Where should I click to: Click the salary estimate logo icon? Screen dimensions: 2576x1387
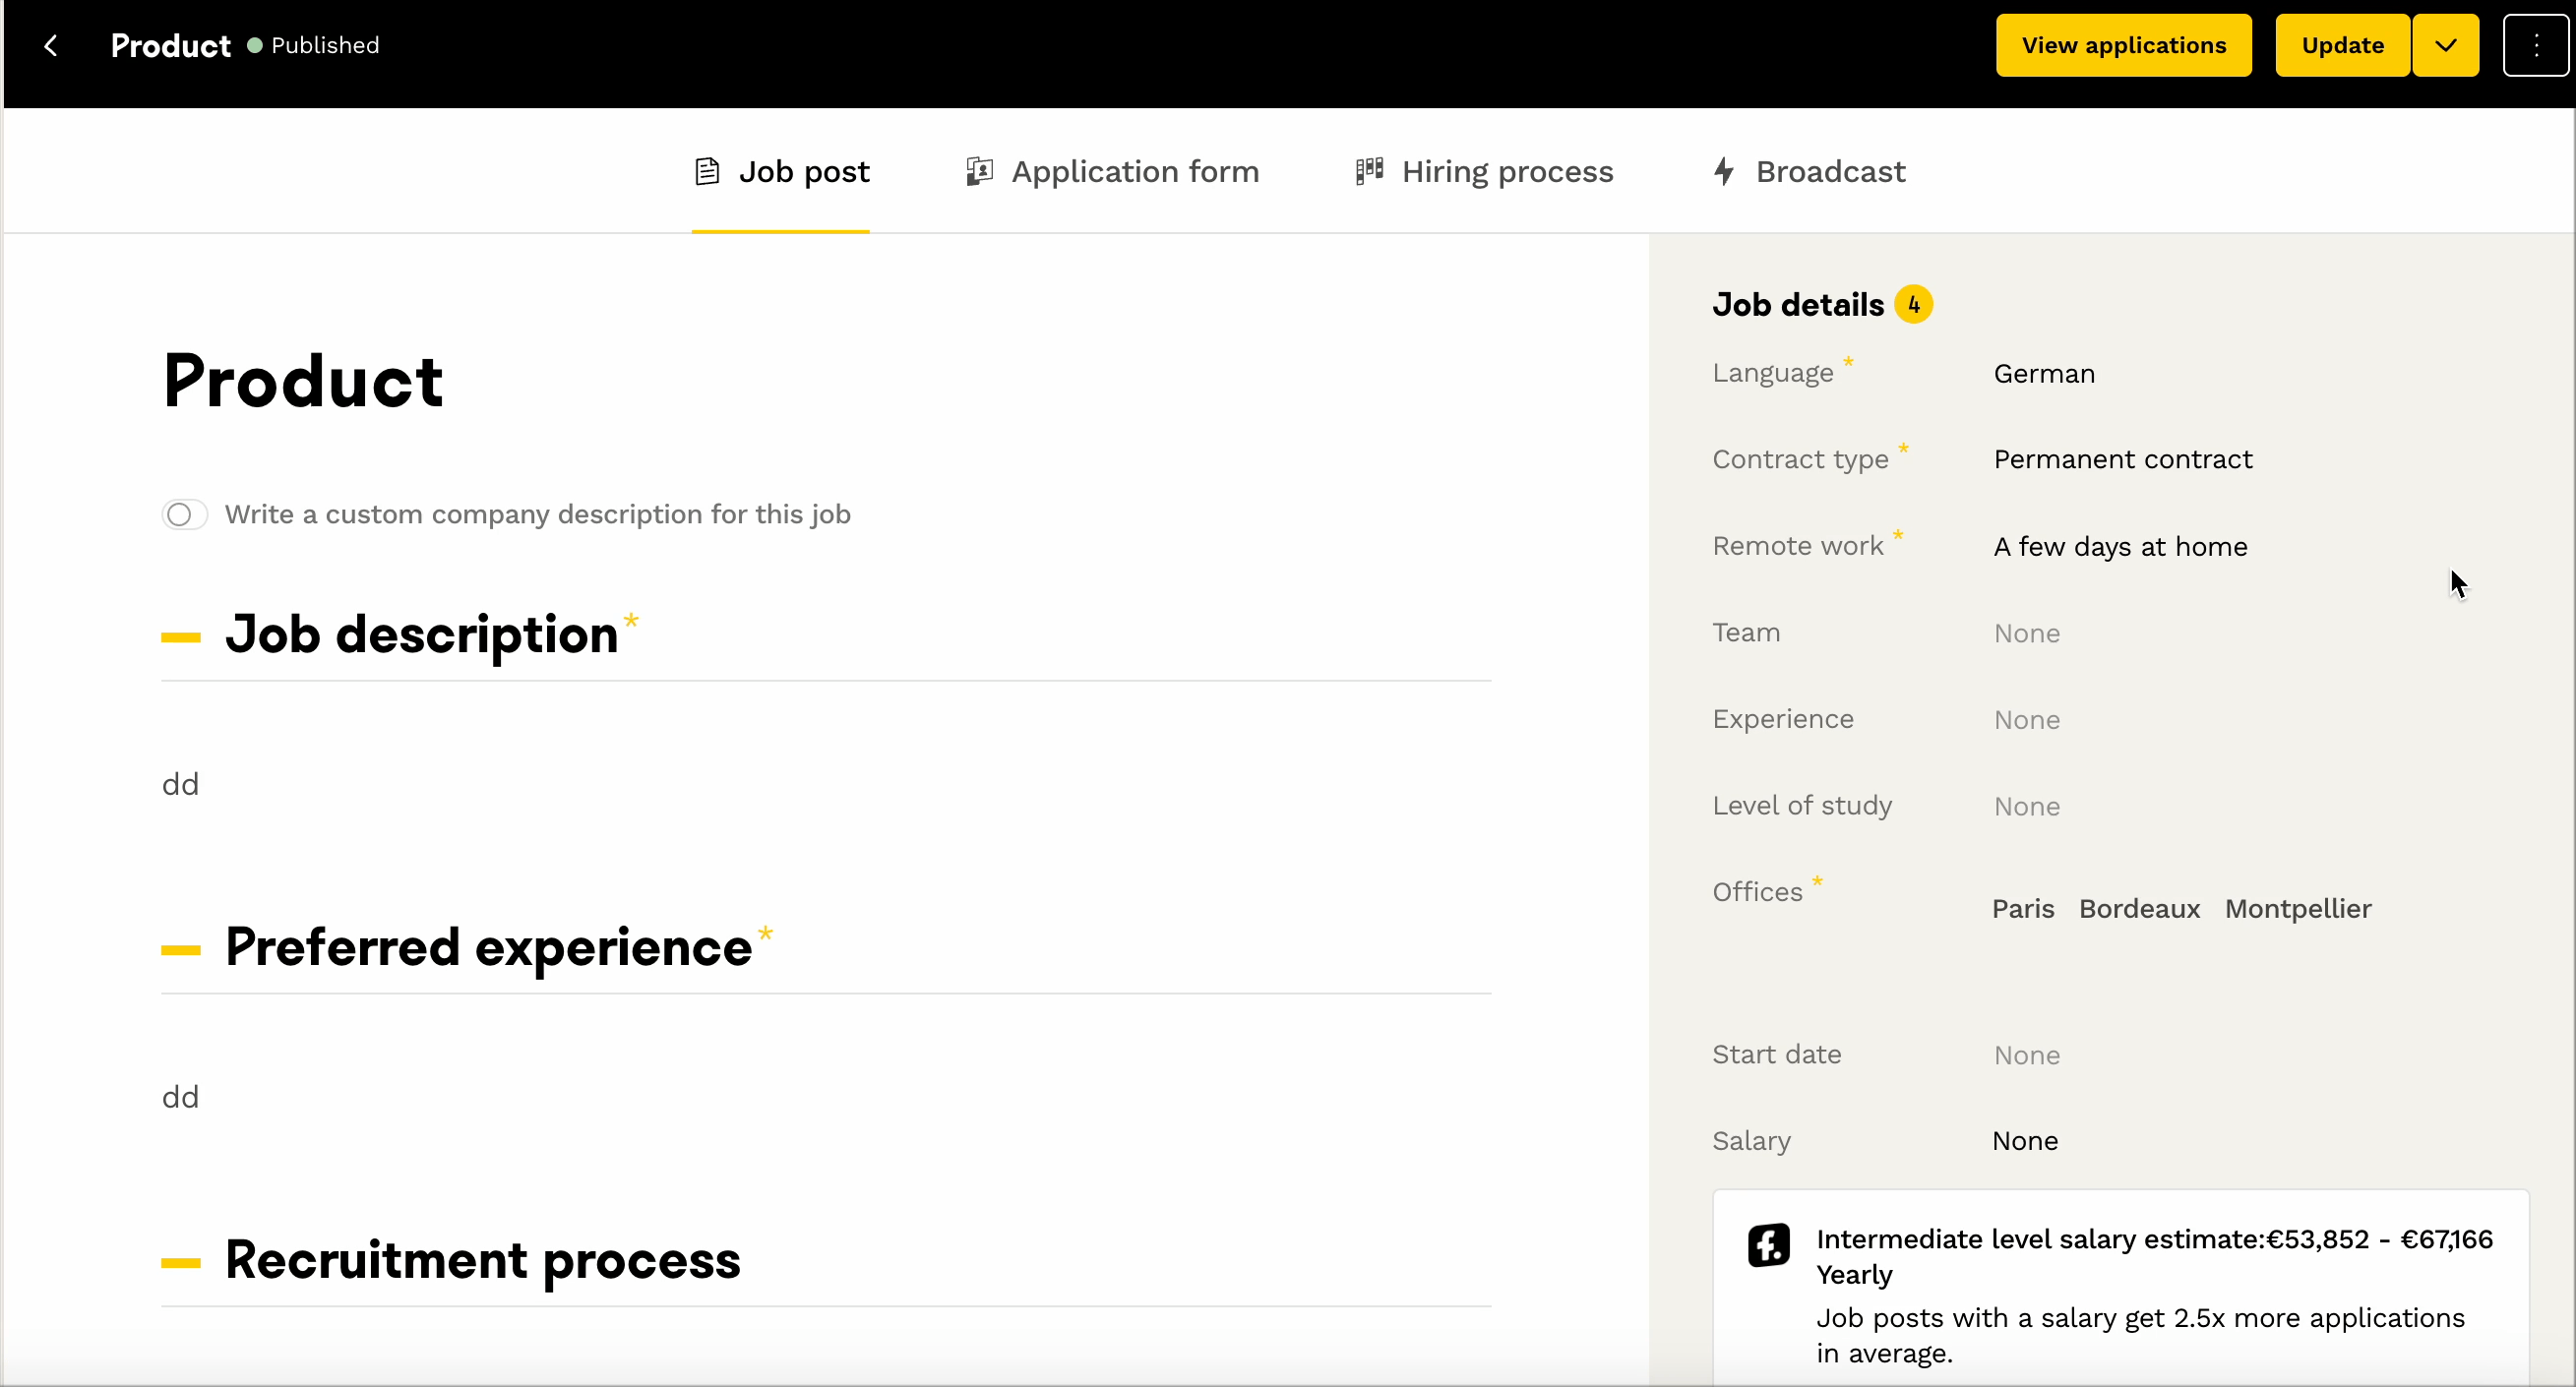coord(1768,1246)
